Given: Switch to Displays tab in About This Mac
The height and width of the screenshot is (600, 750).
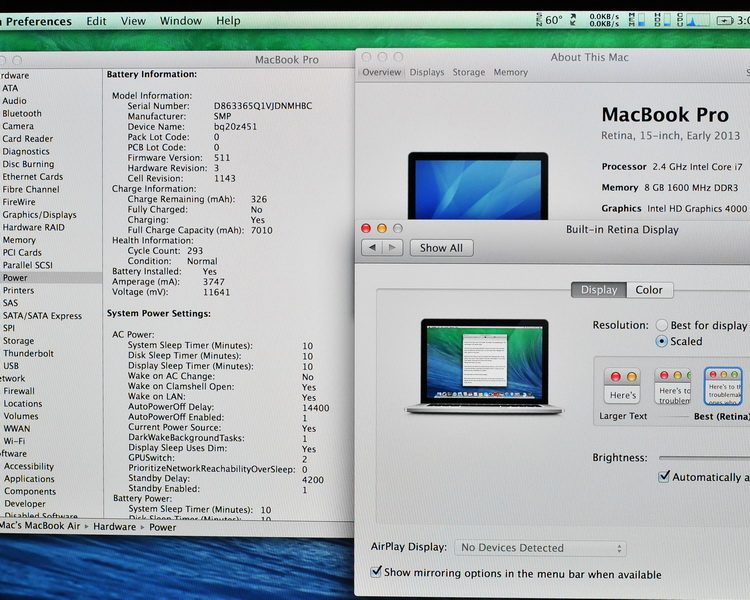Looking at the screenshot, I should click(427, 72).
